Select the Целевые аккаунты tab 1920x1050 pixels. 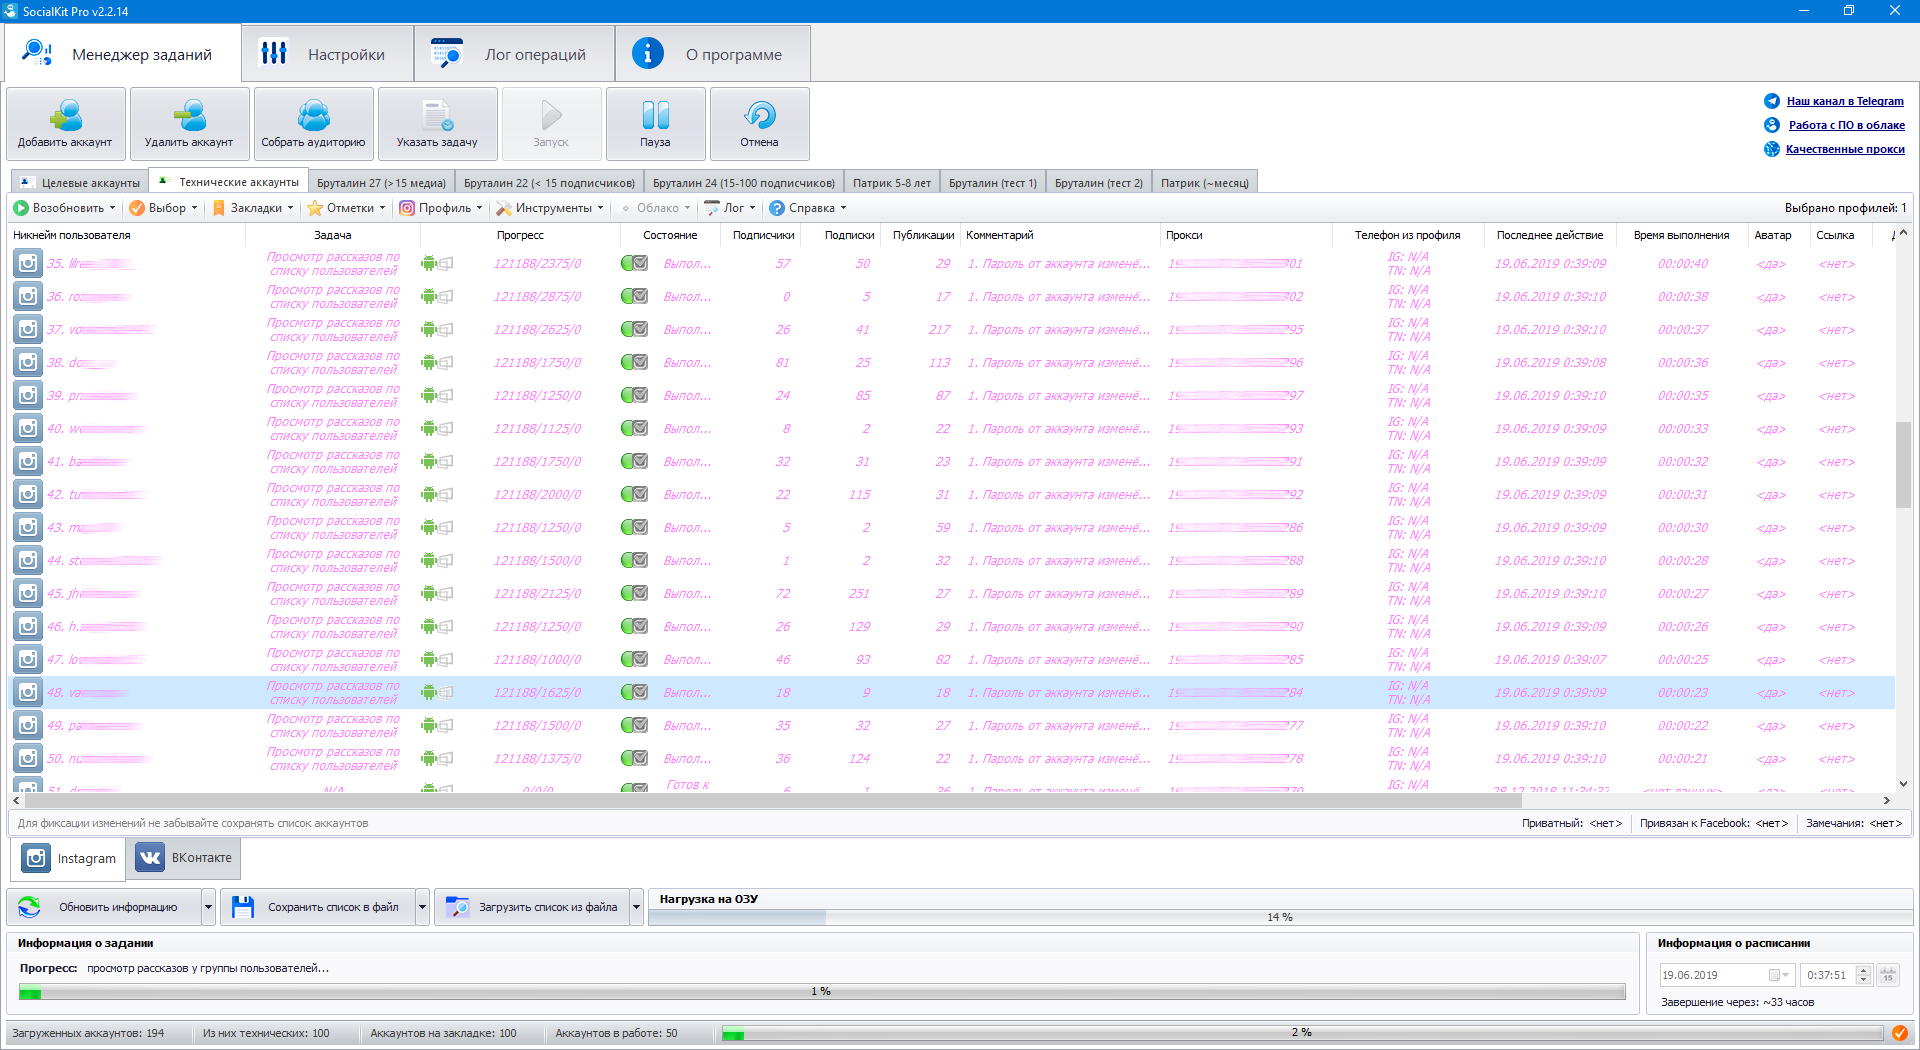80,183
